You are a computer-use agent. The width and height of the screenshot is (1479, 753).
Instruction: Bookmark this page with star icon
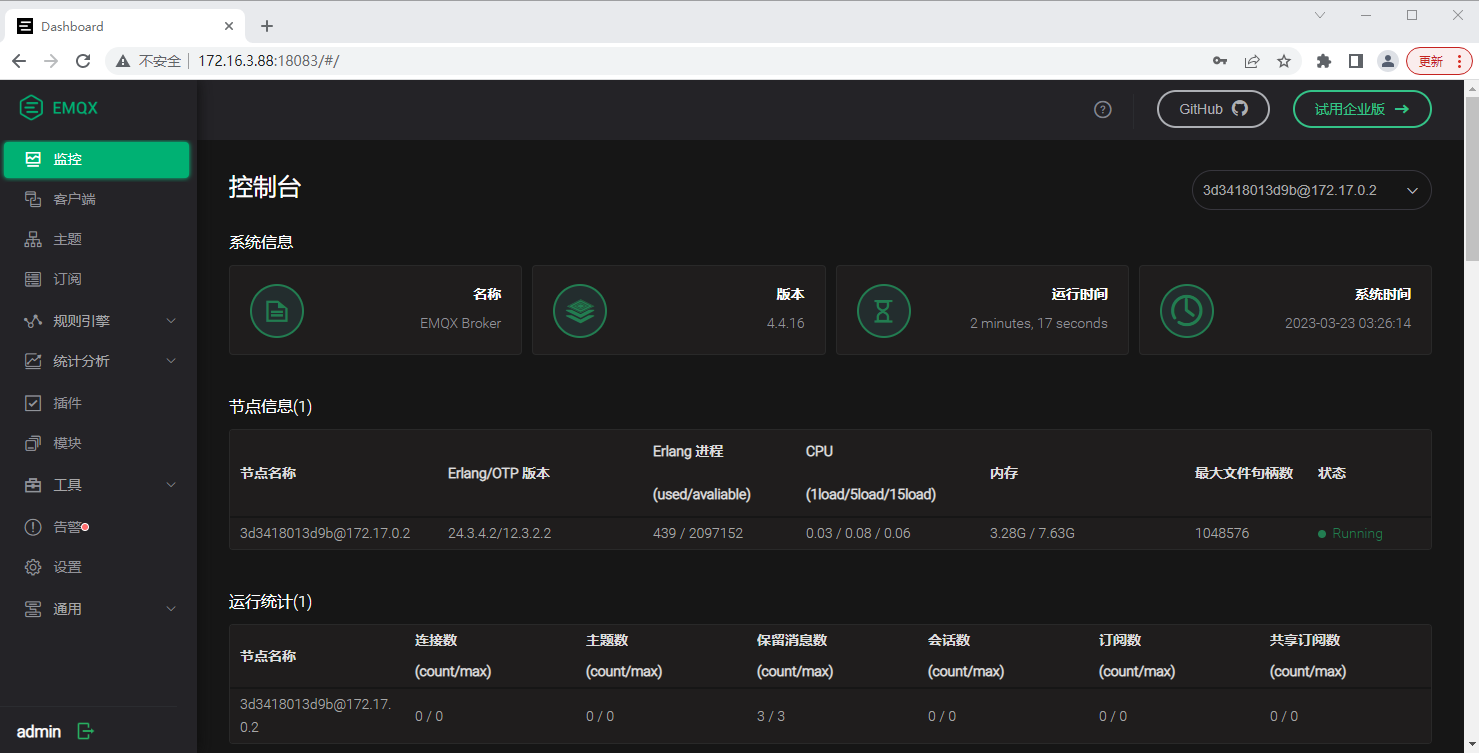(x=1284, y=61)
